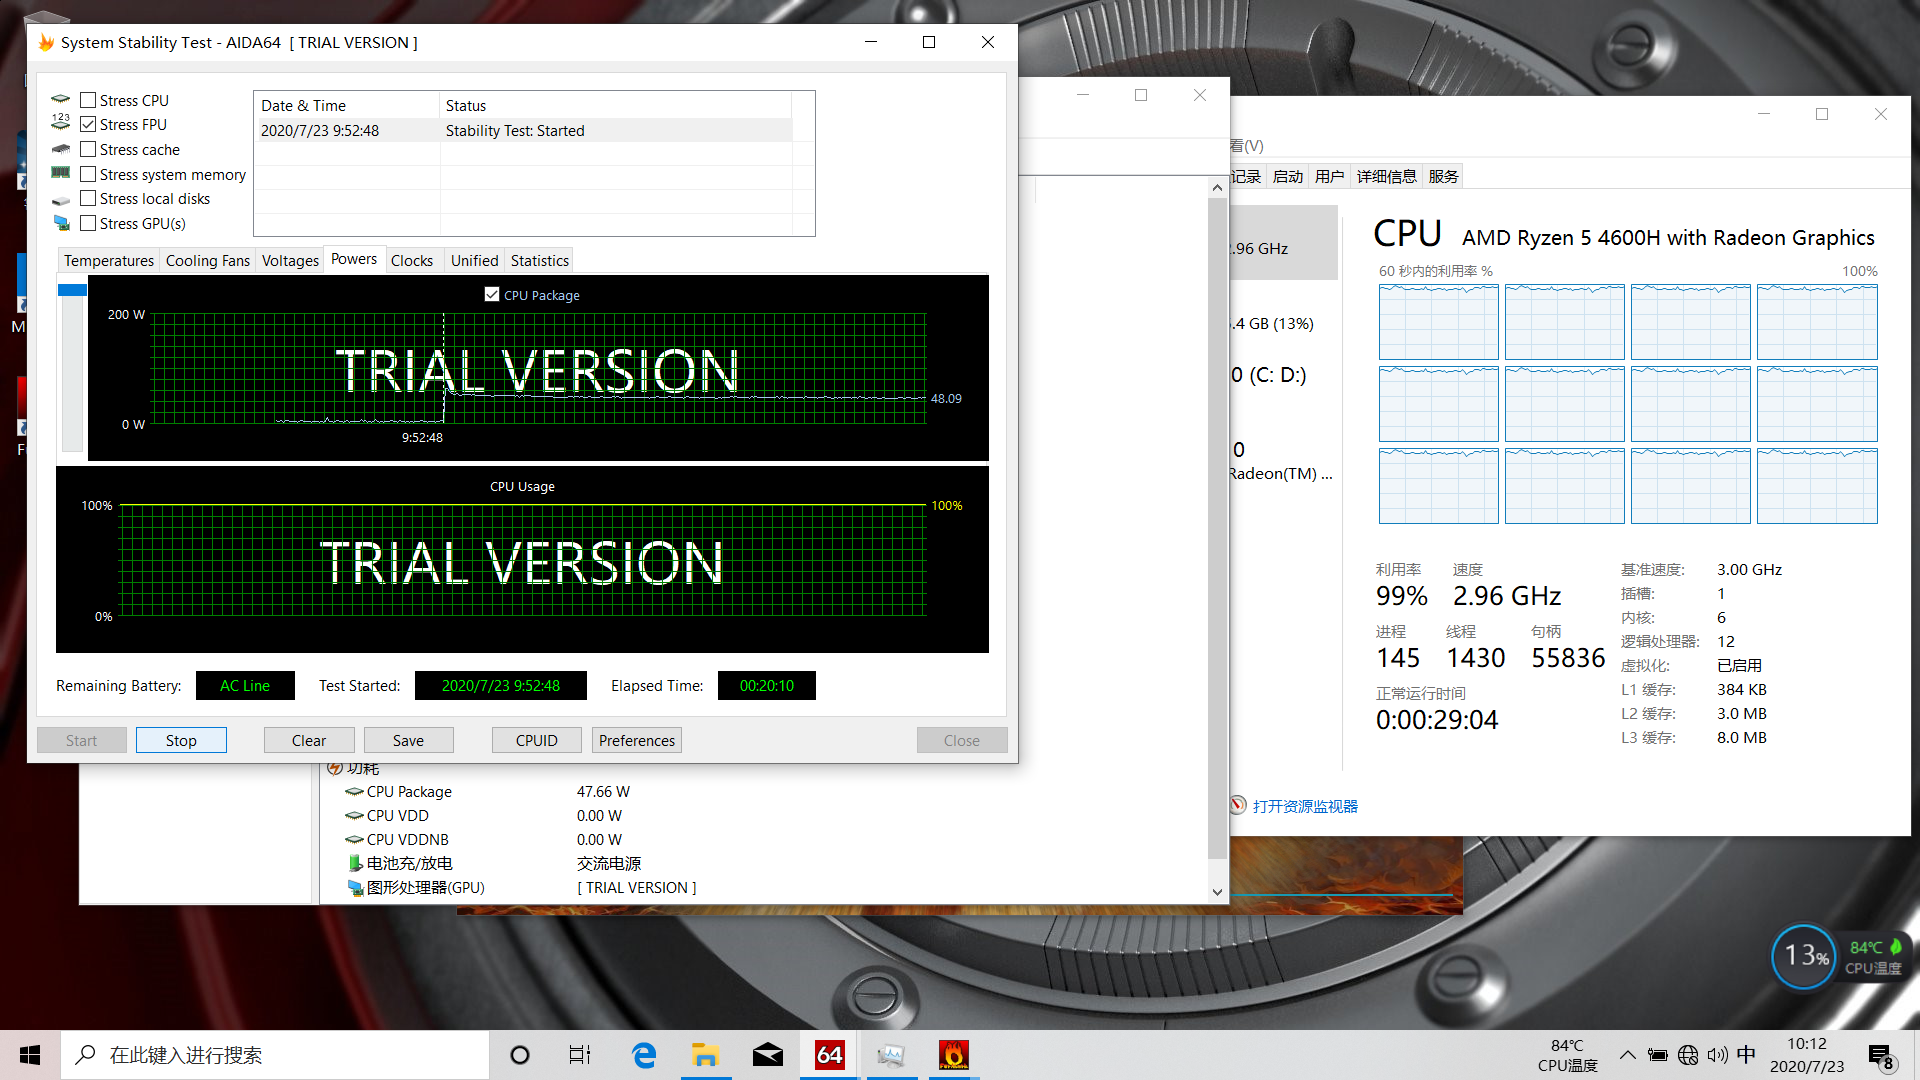Click the Cortana circle icon

point(520,1055)
